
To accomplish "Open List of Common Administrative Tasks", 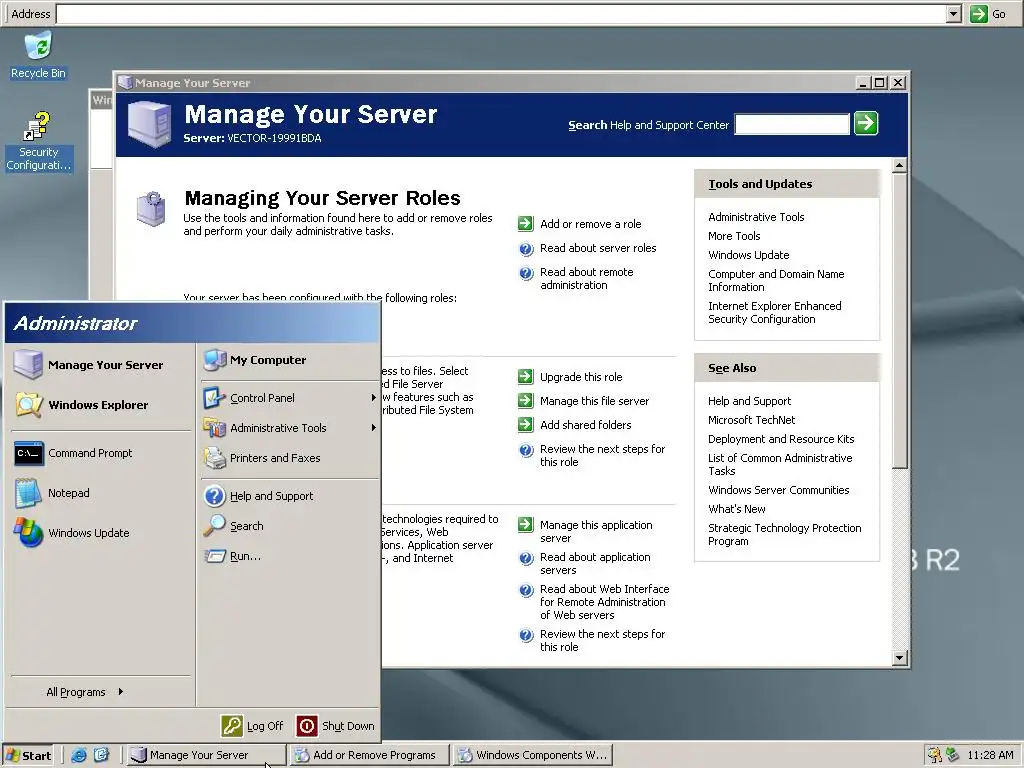I will click(x=780, y=465).
